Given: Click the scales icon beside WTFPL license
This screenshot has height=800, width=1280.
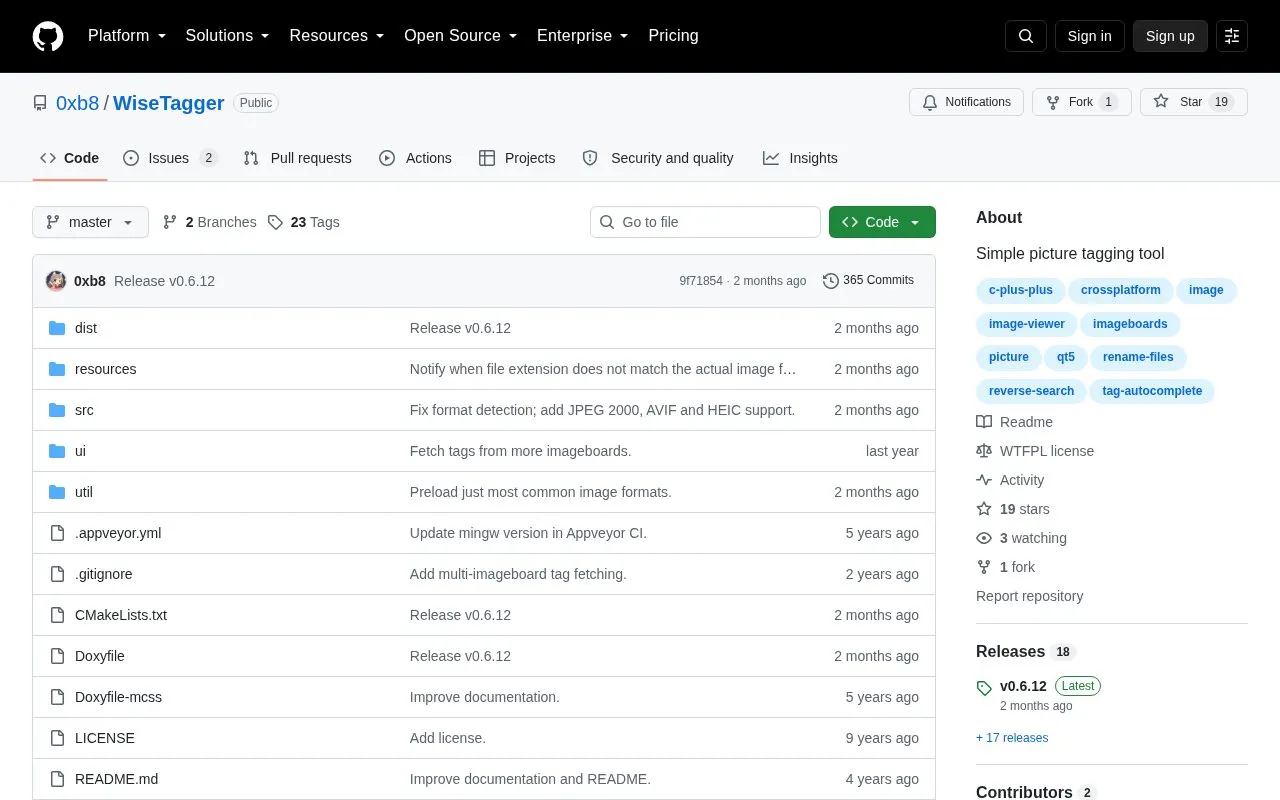Looking at the screenshot, I should click(x=984, y=451).
